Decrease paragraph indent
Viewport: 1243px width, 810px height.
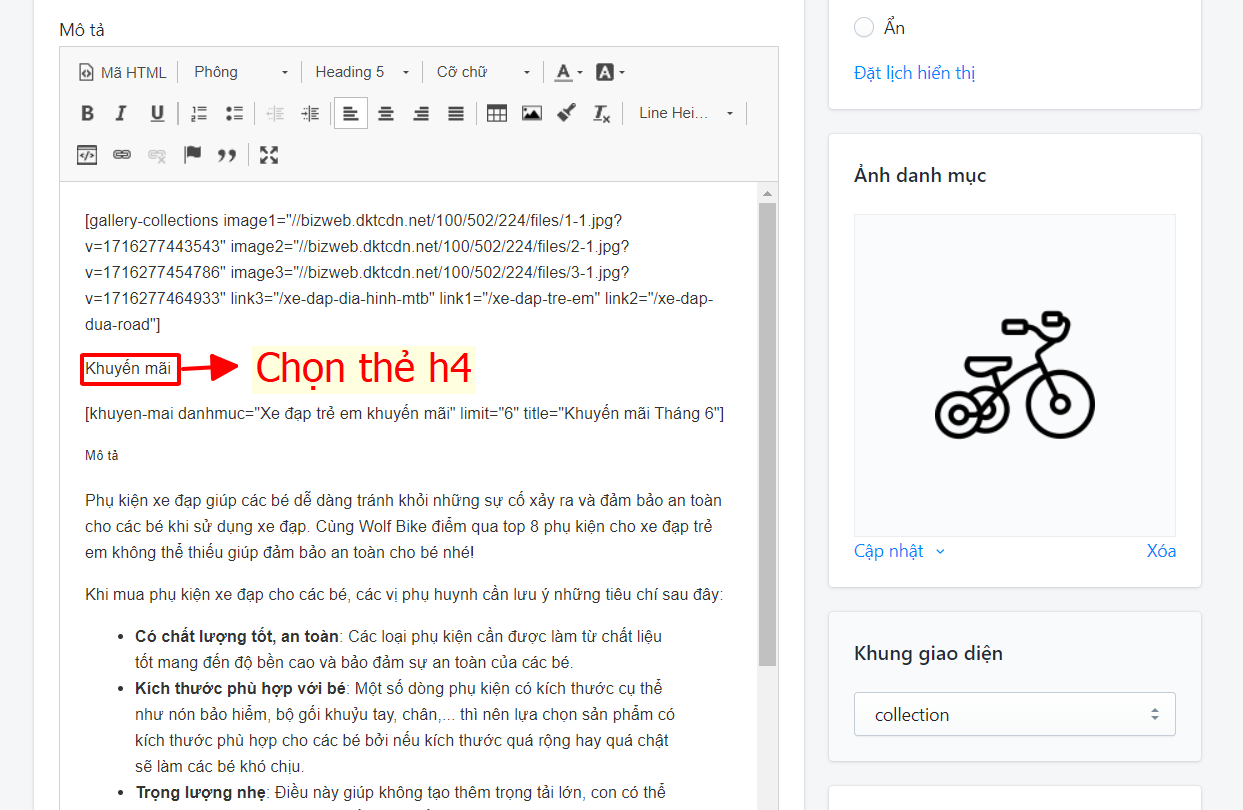tap(275, 114)
